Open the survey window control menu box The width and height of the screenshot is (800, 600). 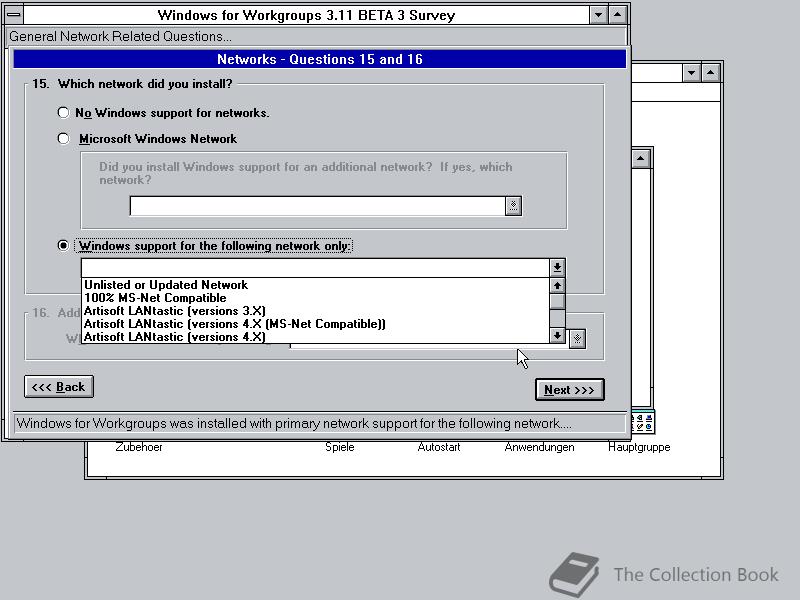click(14, 15)
